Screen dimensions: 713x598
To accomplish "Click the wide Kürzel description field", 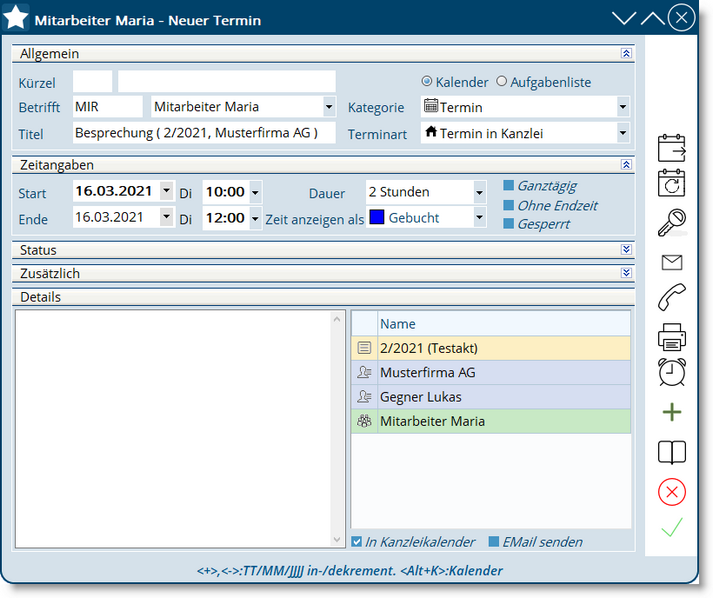I will pyautogui.click(x=227, y=81).
